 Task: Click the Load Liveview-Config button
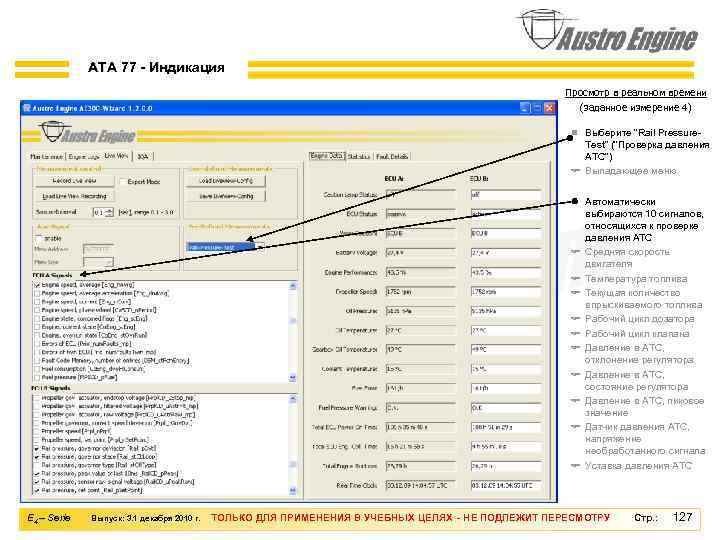coord(225,181)
